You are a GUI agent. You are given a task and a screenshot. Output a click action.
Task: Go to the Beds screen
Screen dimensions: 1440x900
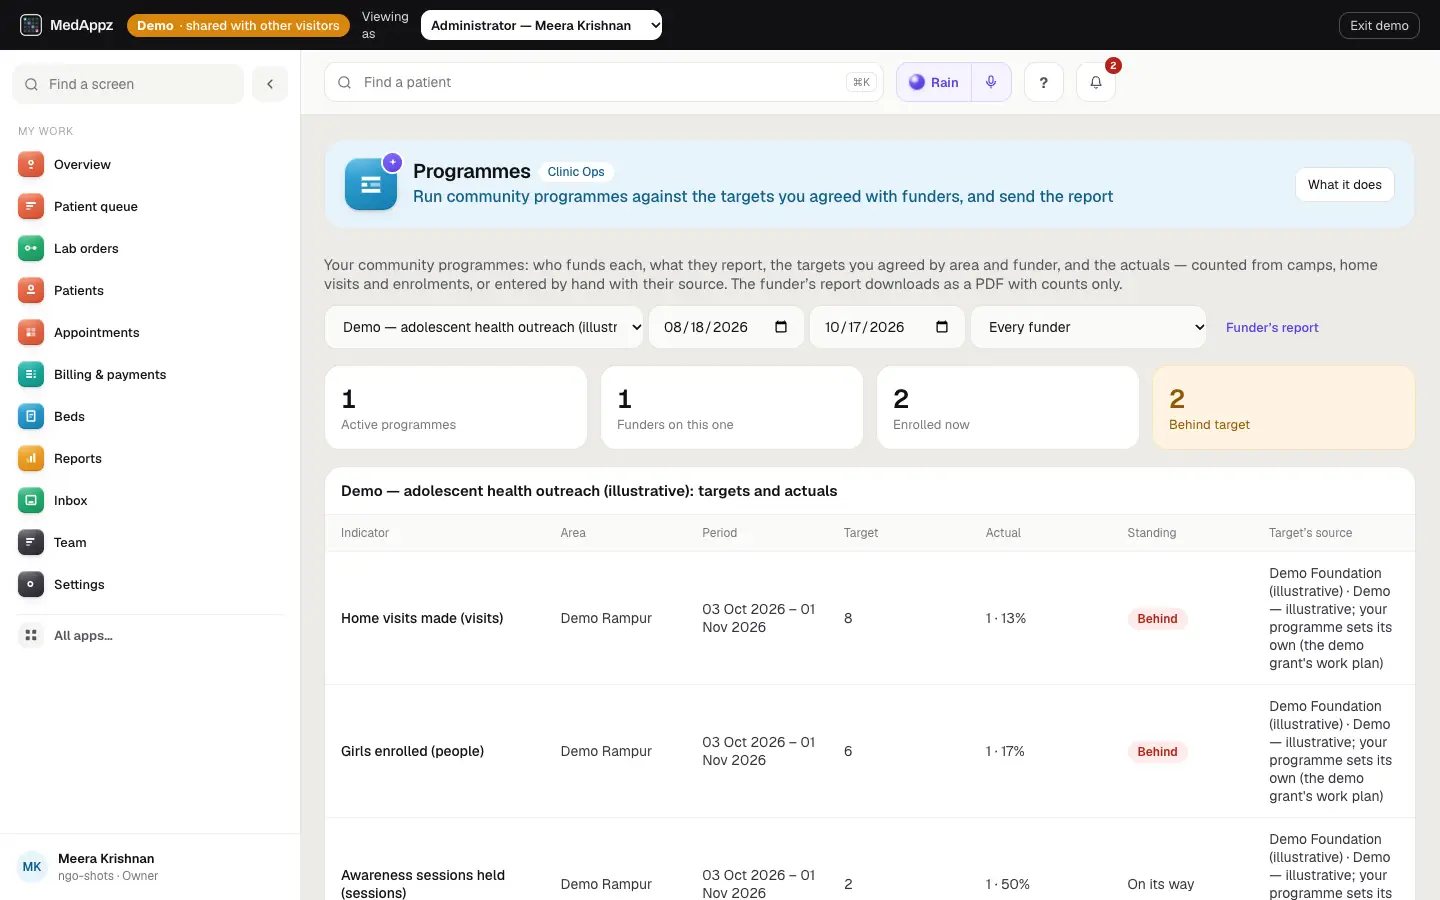150,416
